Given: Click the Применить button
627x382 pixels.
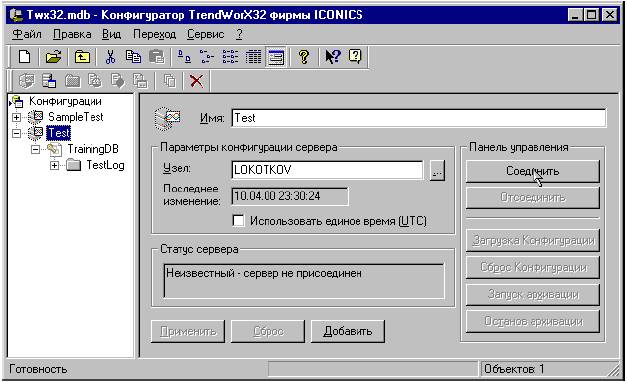Looking at the screenshot, I should pos(188,331).
